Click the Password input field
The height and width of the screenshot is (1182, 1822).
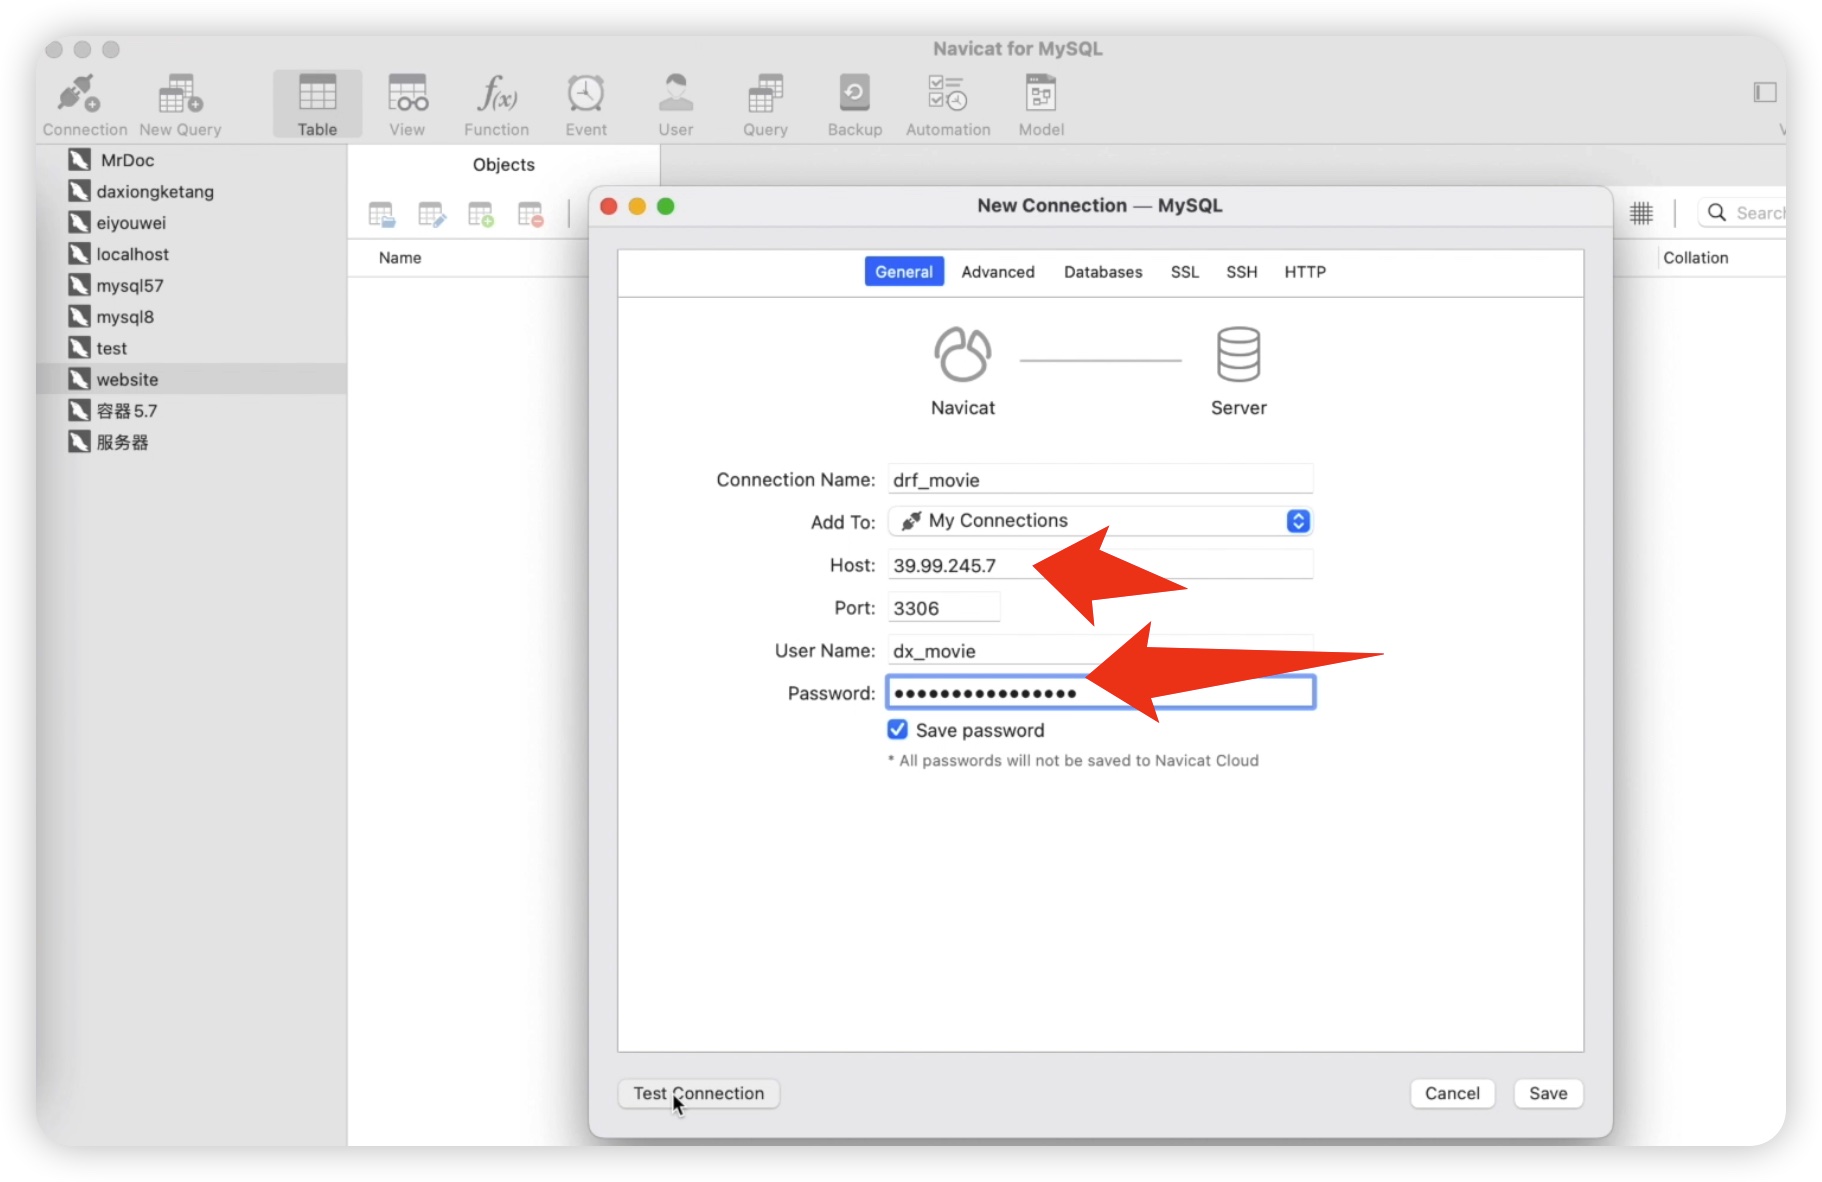click(x=1100, y=693)
